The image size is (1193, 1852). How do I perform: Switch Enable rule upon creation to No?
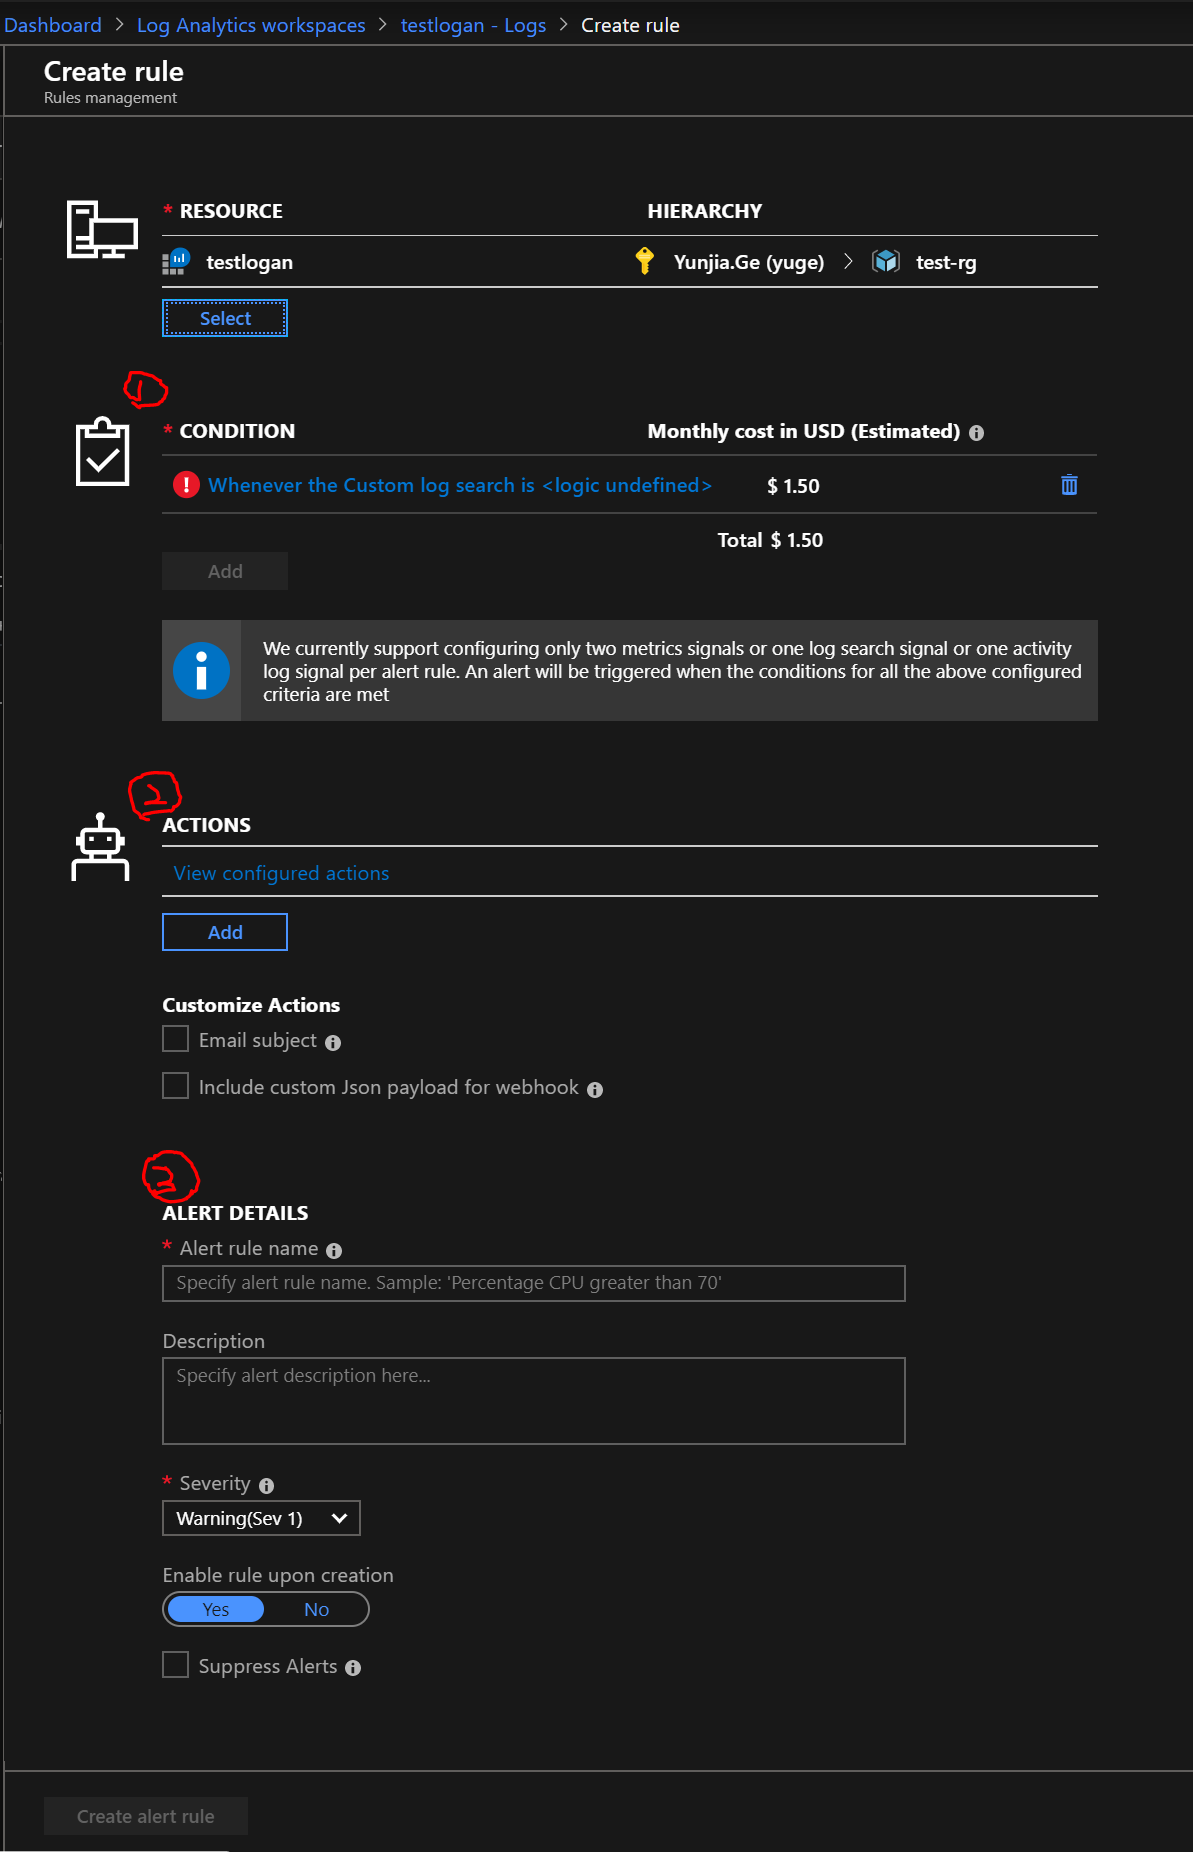pyautogui.click(x=316, y=1610)
